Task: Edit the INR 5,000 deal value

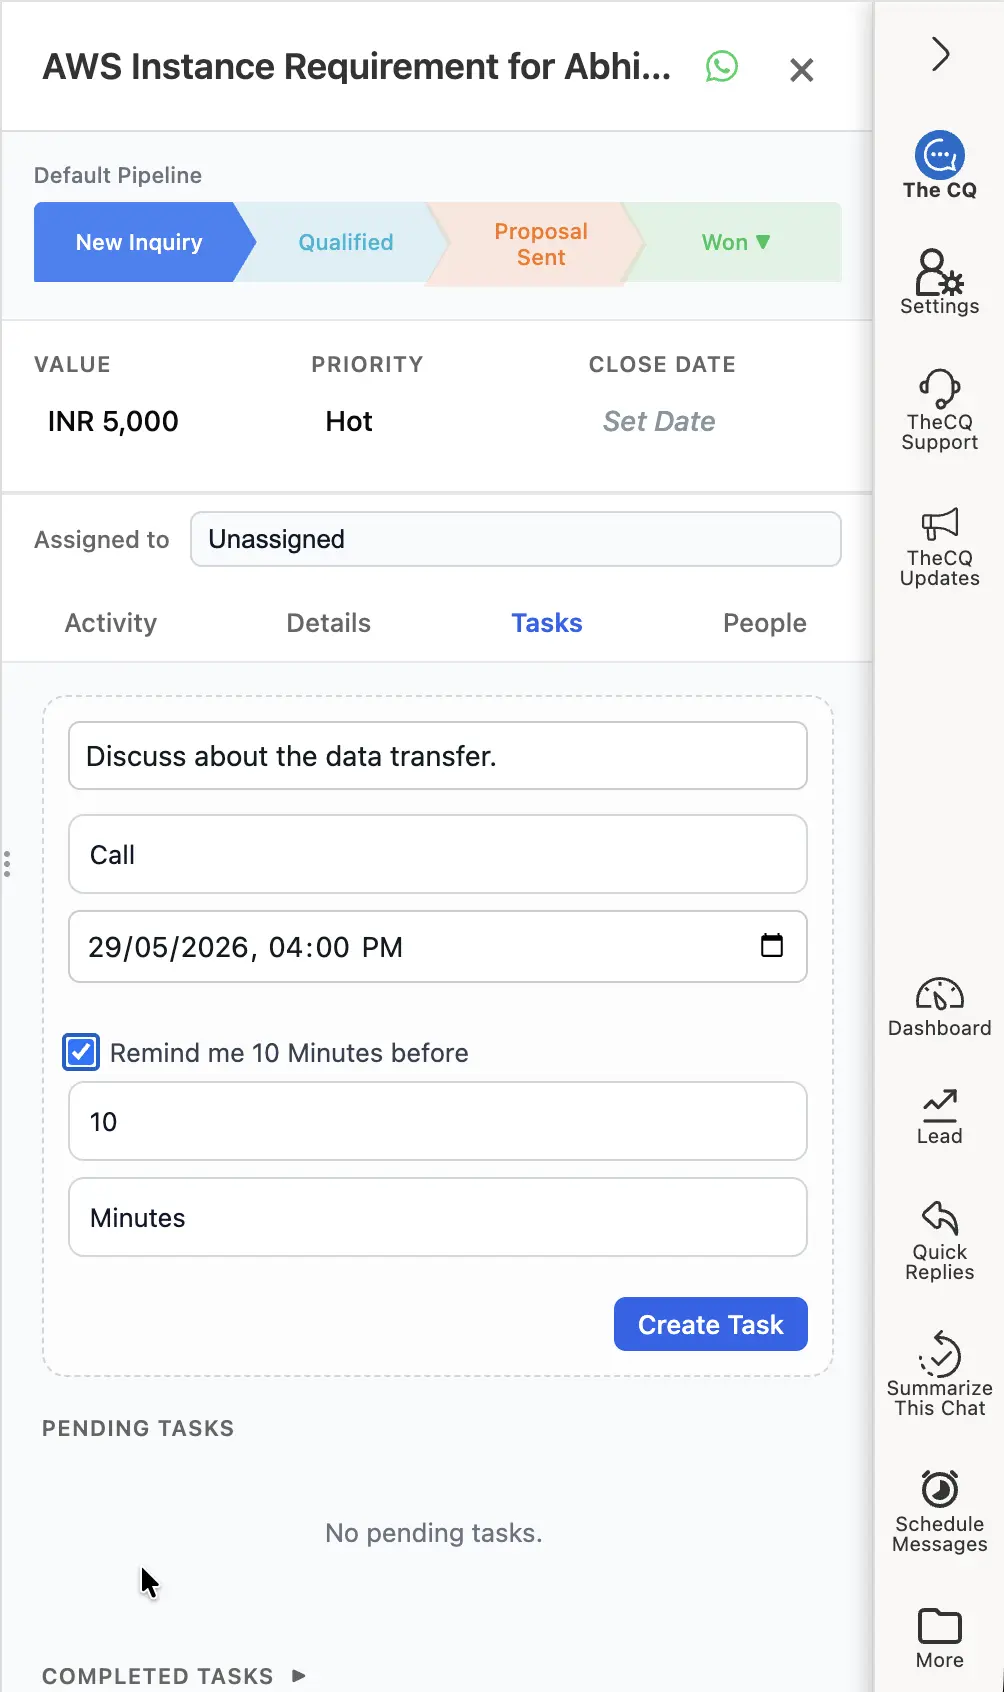Action: (113, 421)
